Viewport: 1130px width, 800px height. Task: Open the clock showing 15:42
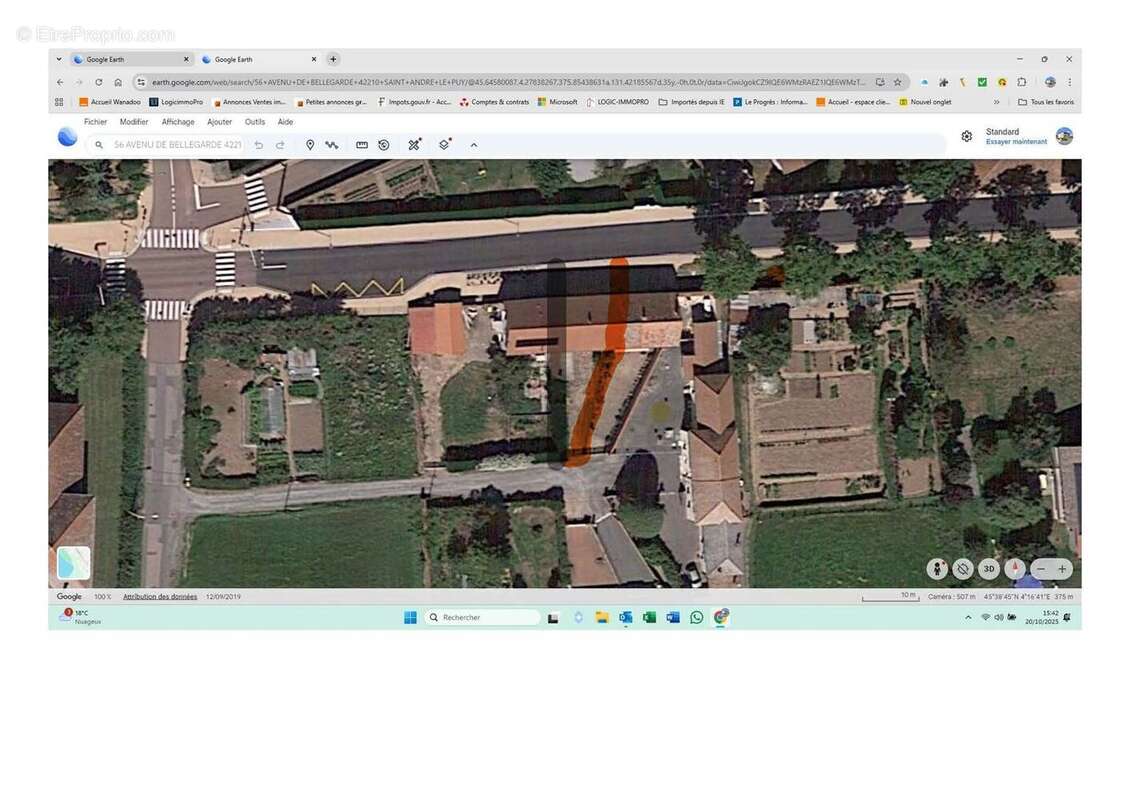pos(1041,617)
